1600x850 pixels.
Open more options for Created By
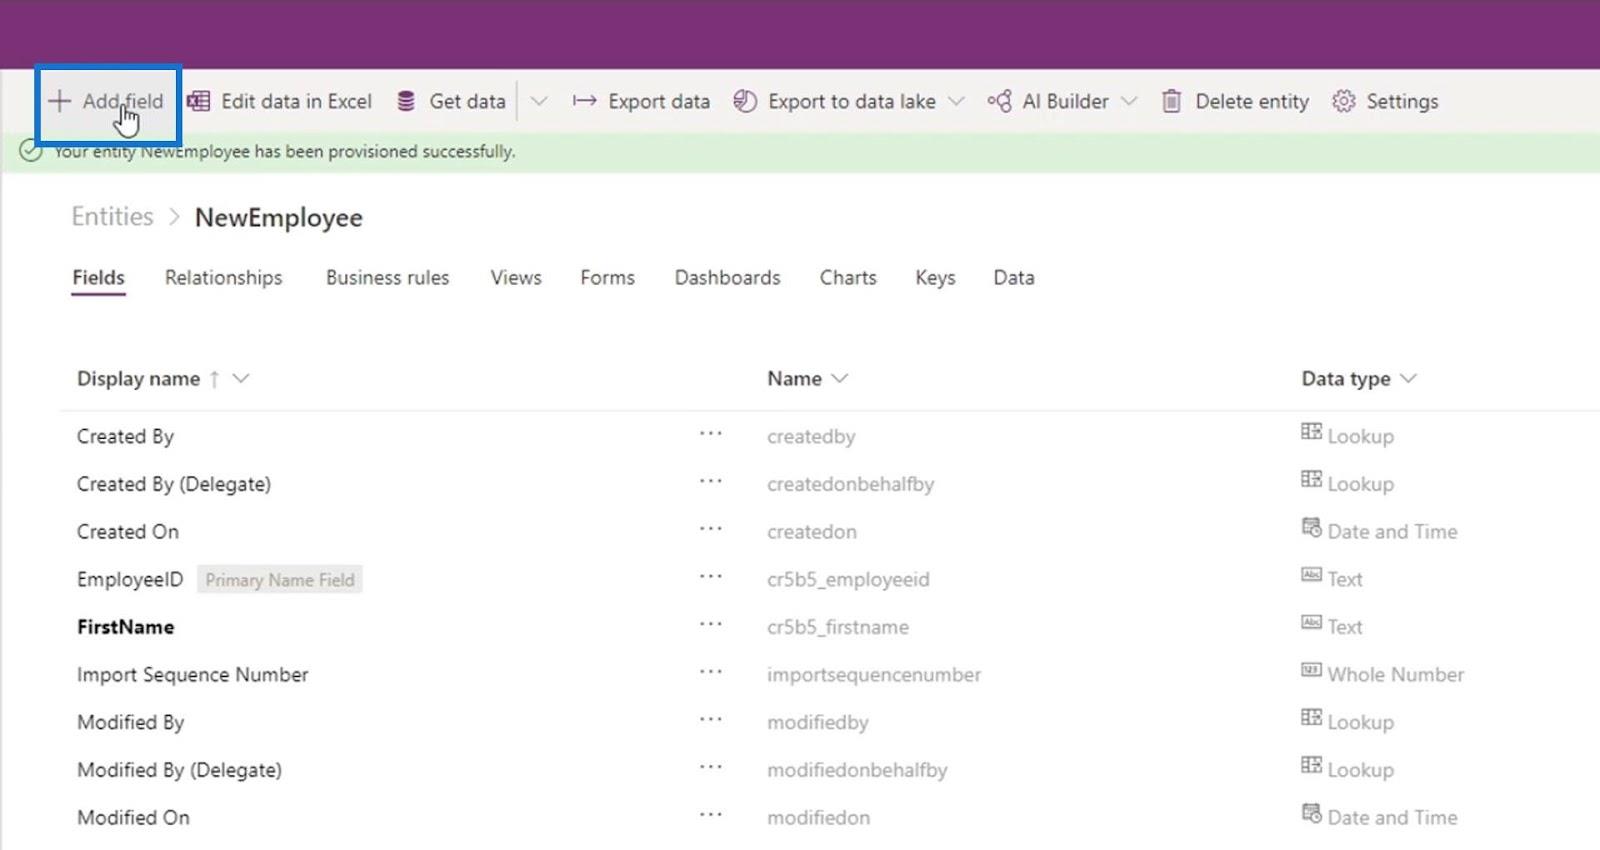[x=710, y=434]
